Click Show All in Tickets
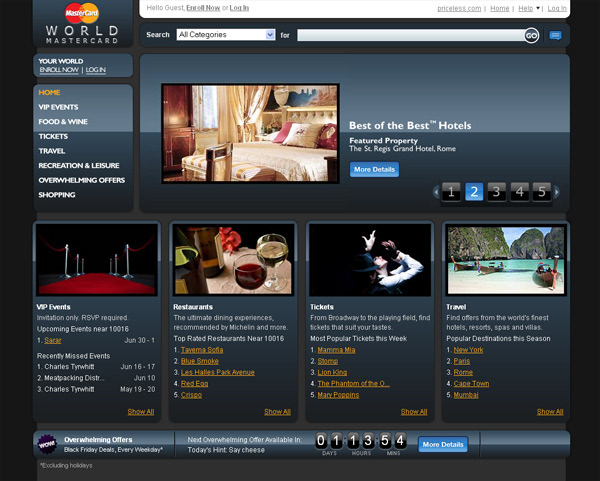Screen dimensions: 600x481 [x=414, y=412]
